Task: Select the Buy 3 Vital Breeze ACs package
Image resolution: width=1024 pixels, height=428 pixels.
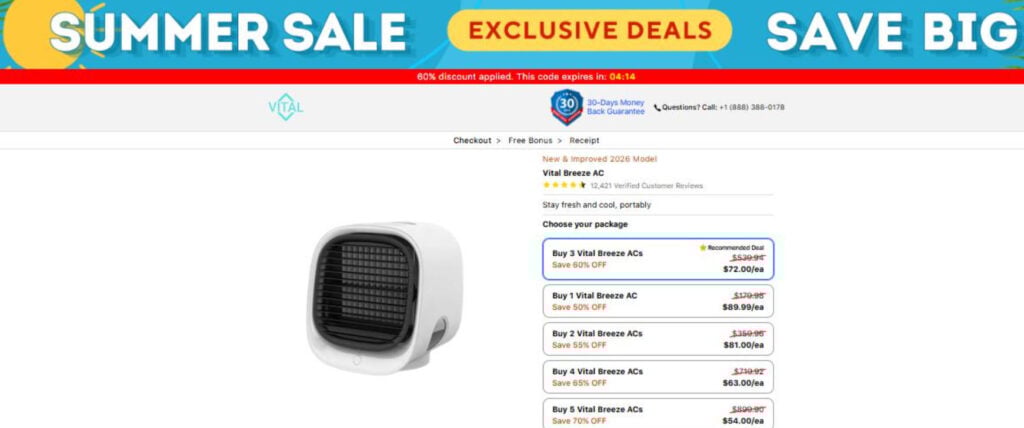Action: pyautogui.click(x=658, y=259)
